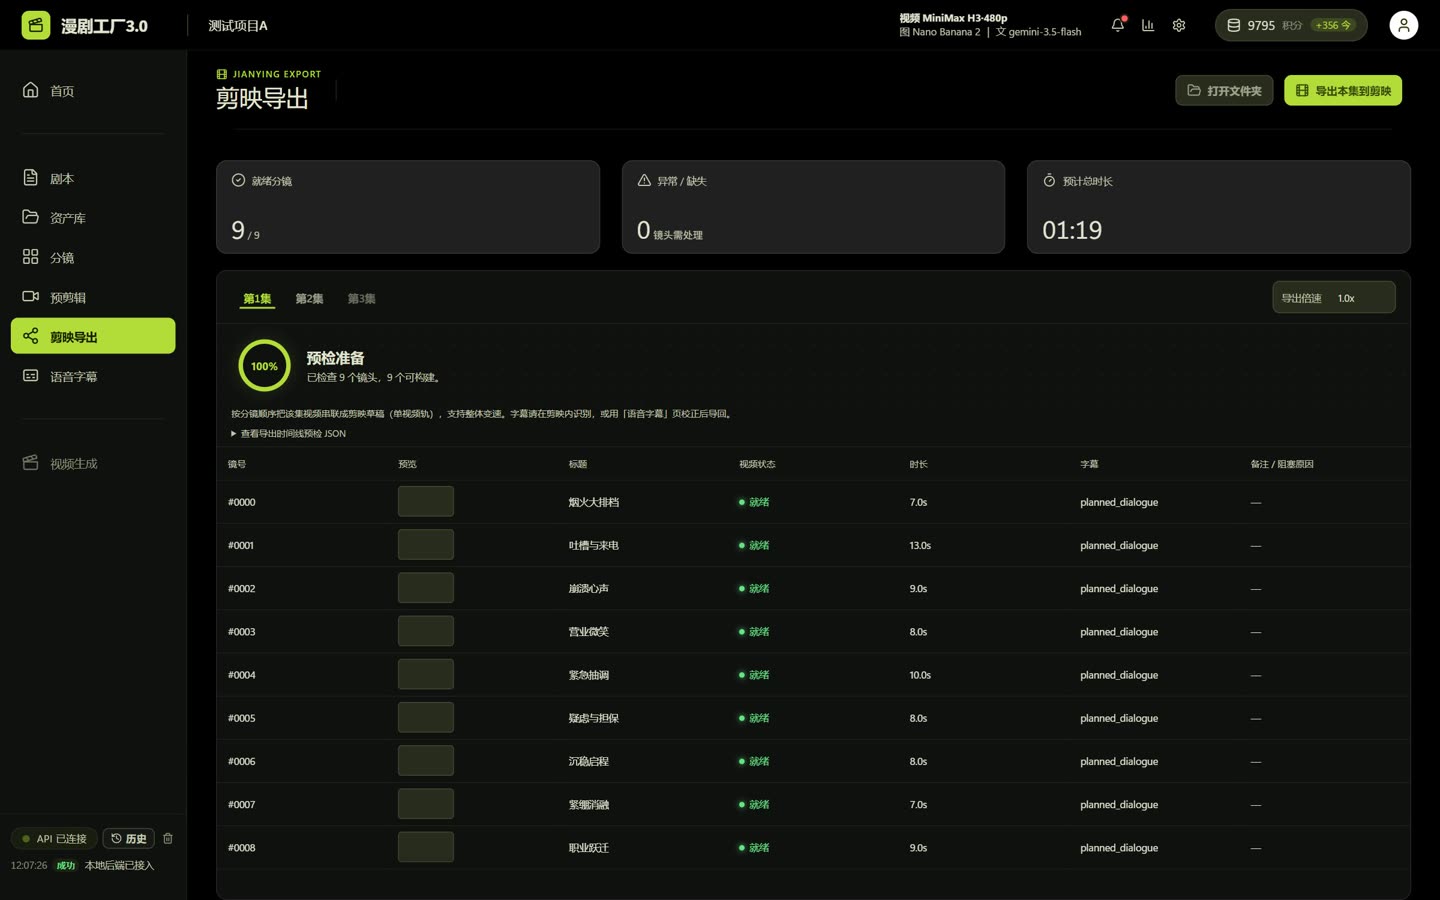Viewport: 1440px width, 900px height.
Task: Open the notification bell icon
Action: pos(1117,25)
